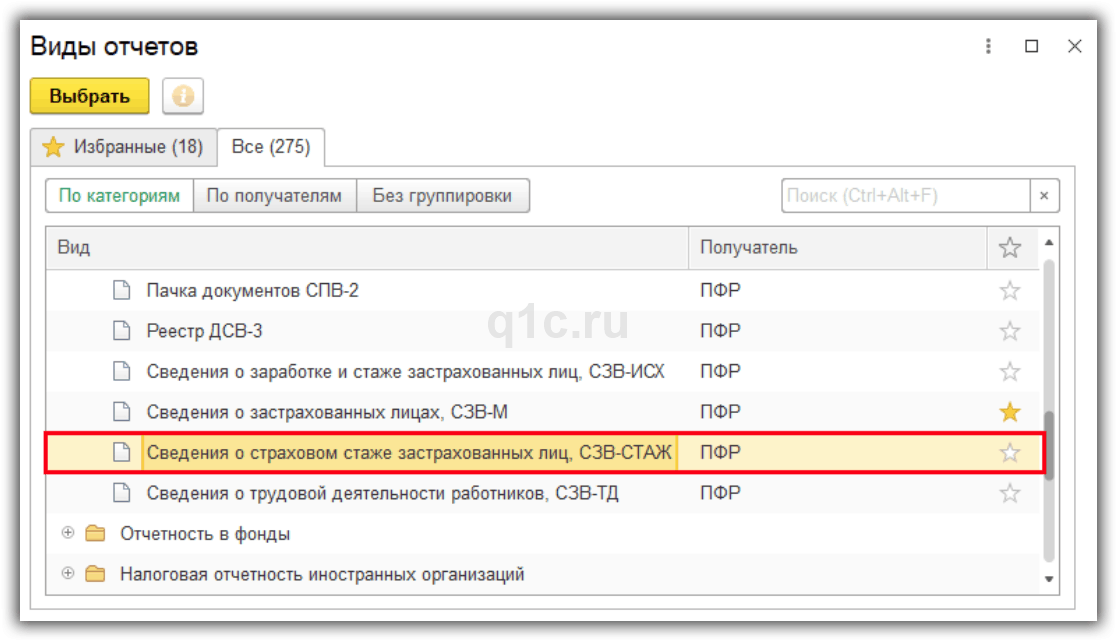This screenshot has width=1117, height=641.
Task: Click the vertical scrollbar thumb
Action: pyautogui.click(x=1049, y=447)
